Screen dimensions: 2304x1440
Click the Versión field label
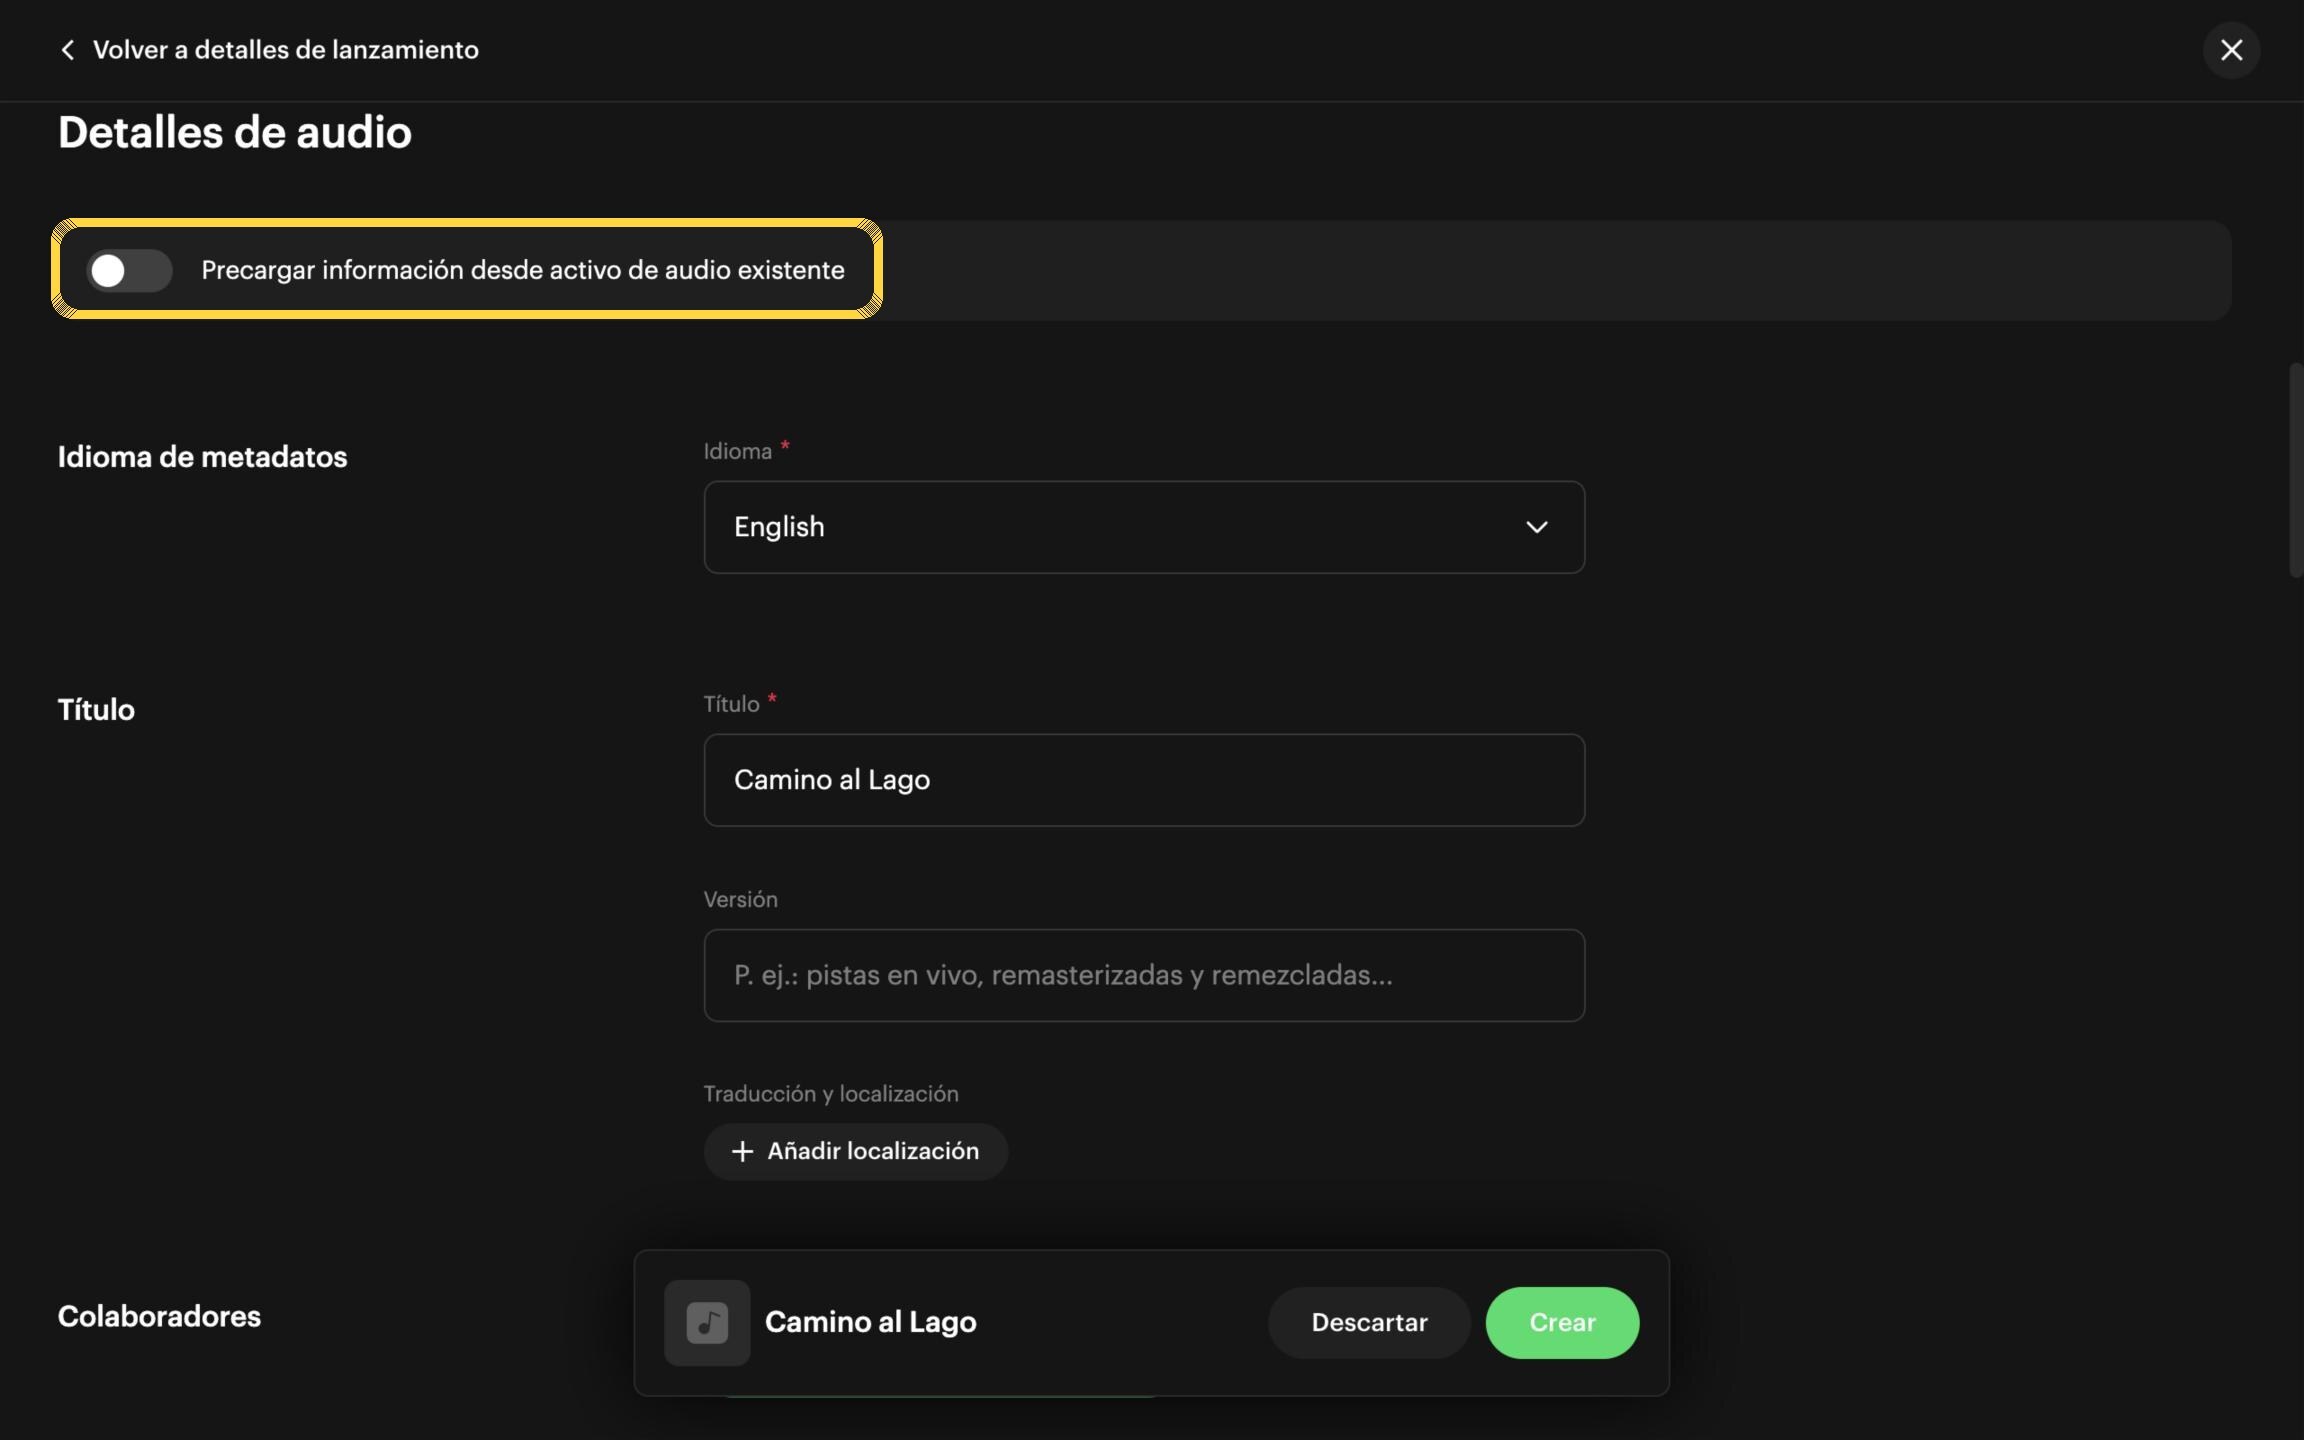click(x=741, y=899)
